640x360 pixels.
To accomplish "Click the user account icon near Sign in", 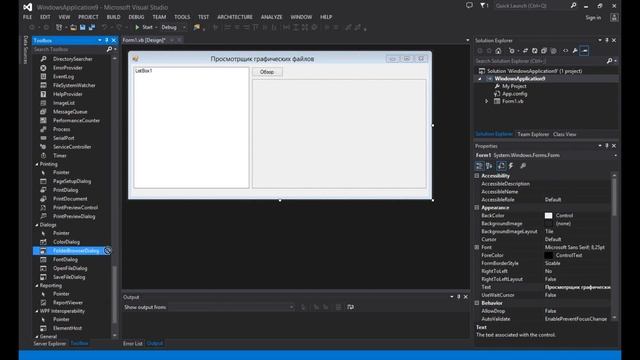I will click(614, 18).
